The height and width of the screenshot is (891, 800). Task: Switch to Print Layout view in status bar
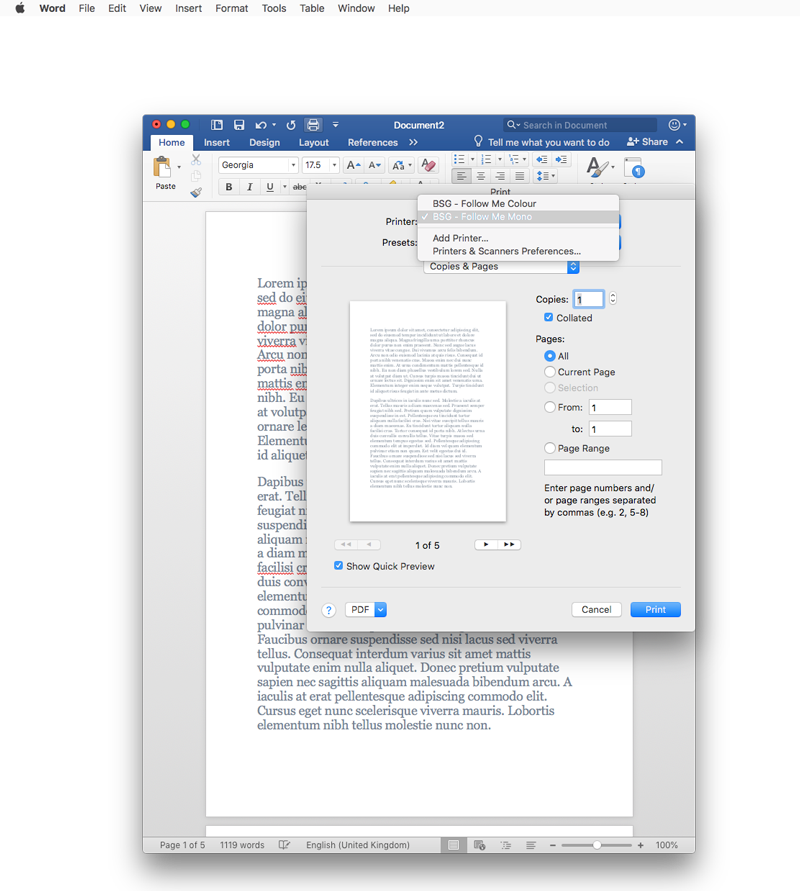click(x=453, y=845)
